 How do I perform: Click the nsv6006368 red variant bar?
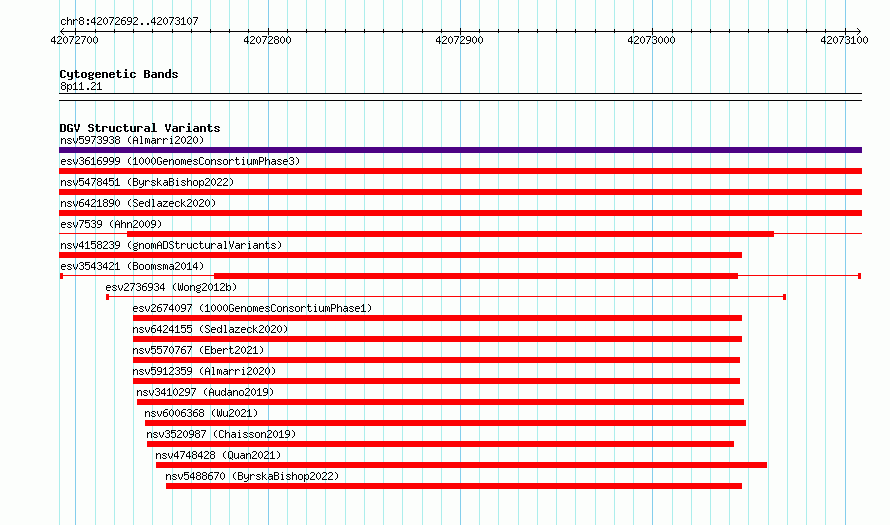(x=445, y=423)
